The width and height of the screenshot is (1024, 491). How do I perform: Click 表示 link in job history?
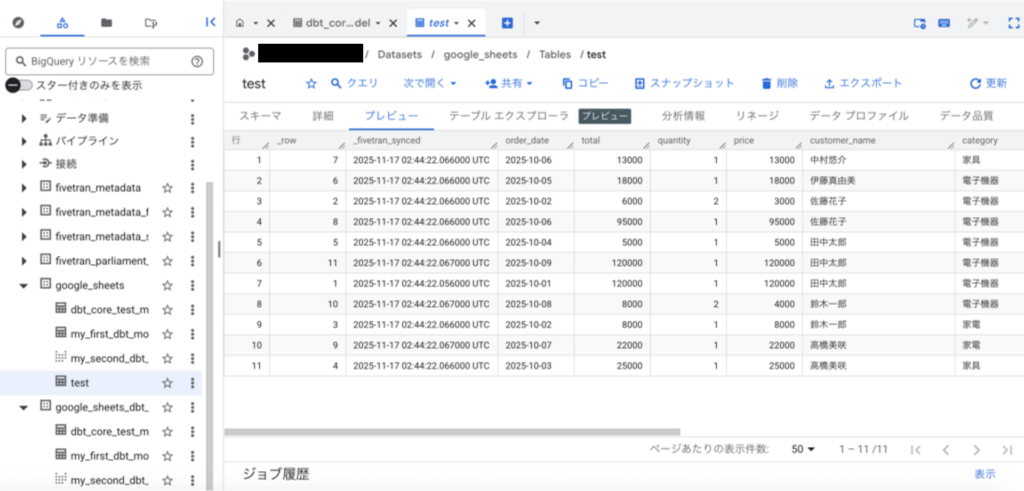985,474
